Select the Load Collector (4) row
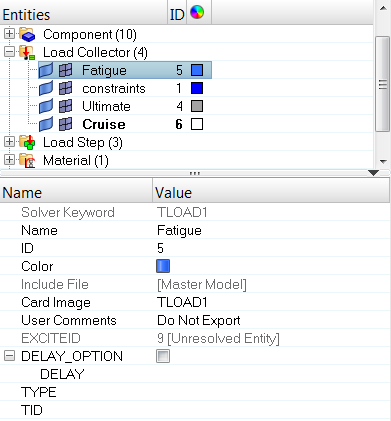The height and width of the screenshot is (421, 391). tap(95, 52)
